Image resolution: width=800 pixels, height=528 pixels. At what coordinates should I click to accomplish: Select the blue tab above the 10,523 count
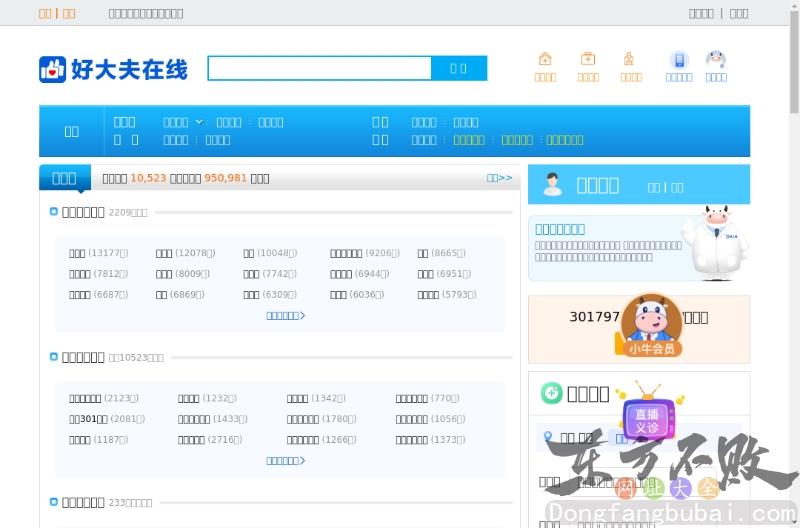(64, 178)
